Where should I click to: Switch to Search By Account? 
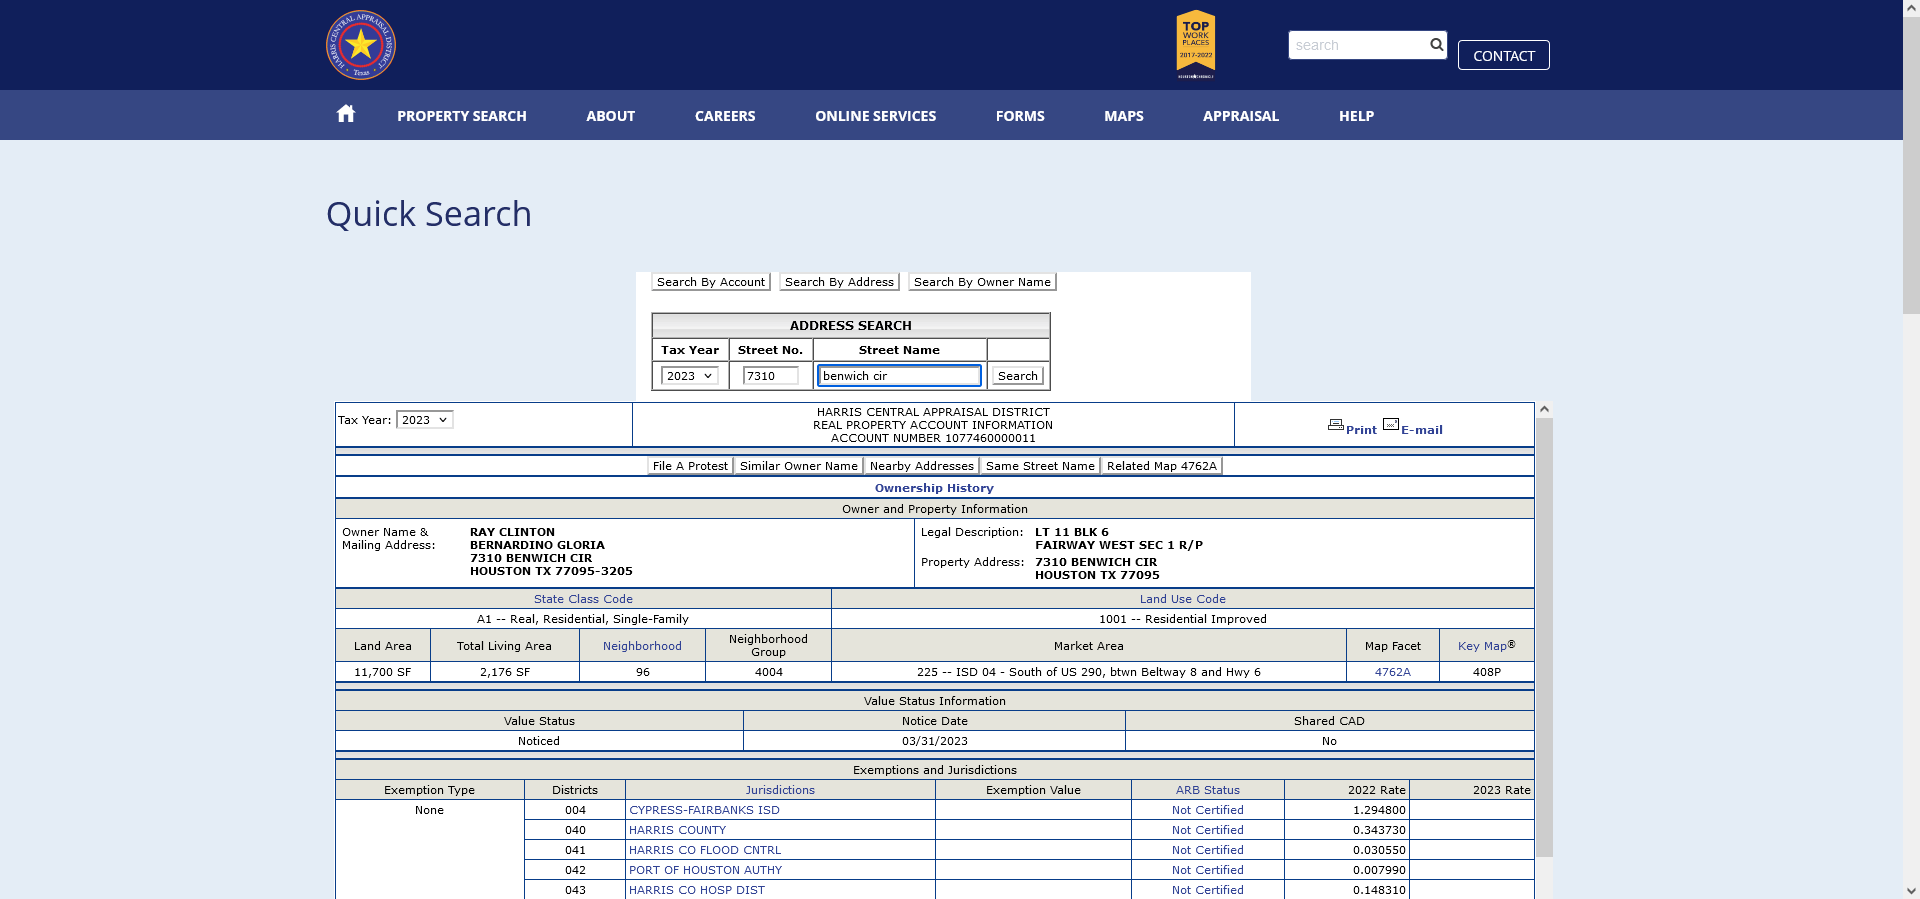711,282
